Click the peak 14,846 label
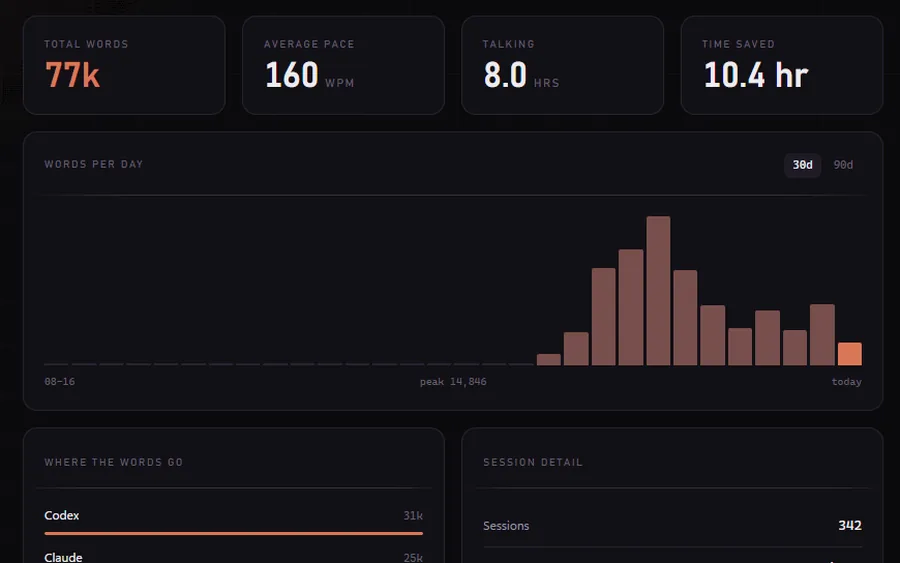The image size is (900, 563). 453,382
